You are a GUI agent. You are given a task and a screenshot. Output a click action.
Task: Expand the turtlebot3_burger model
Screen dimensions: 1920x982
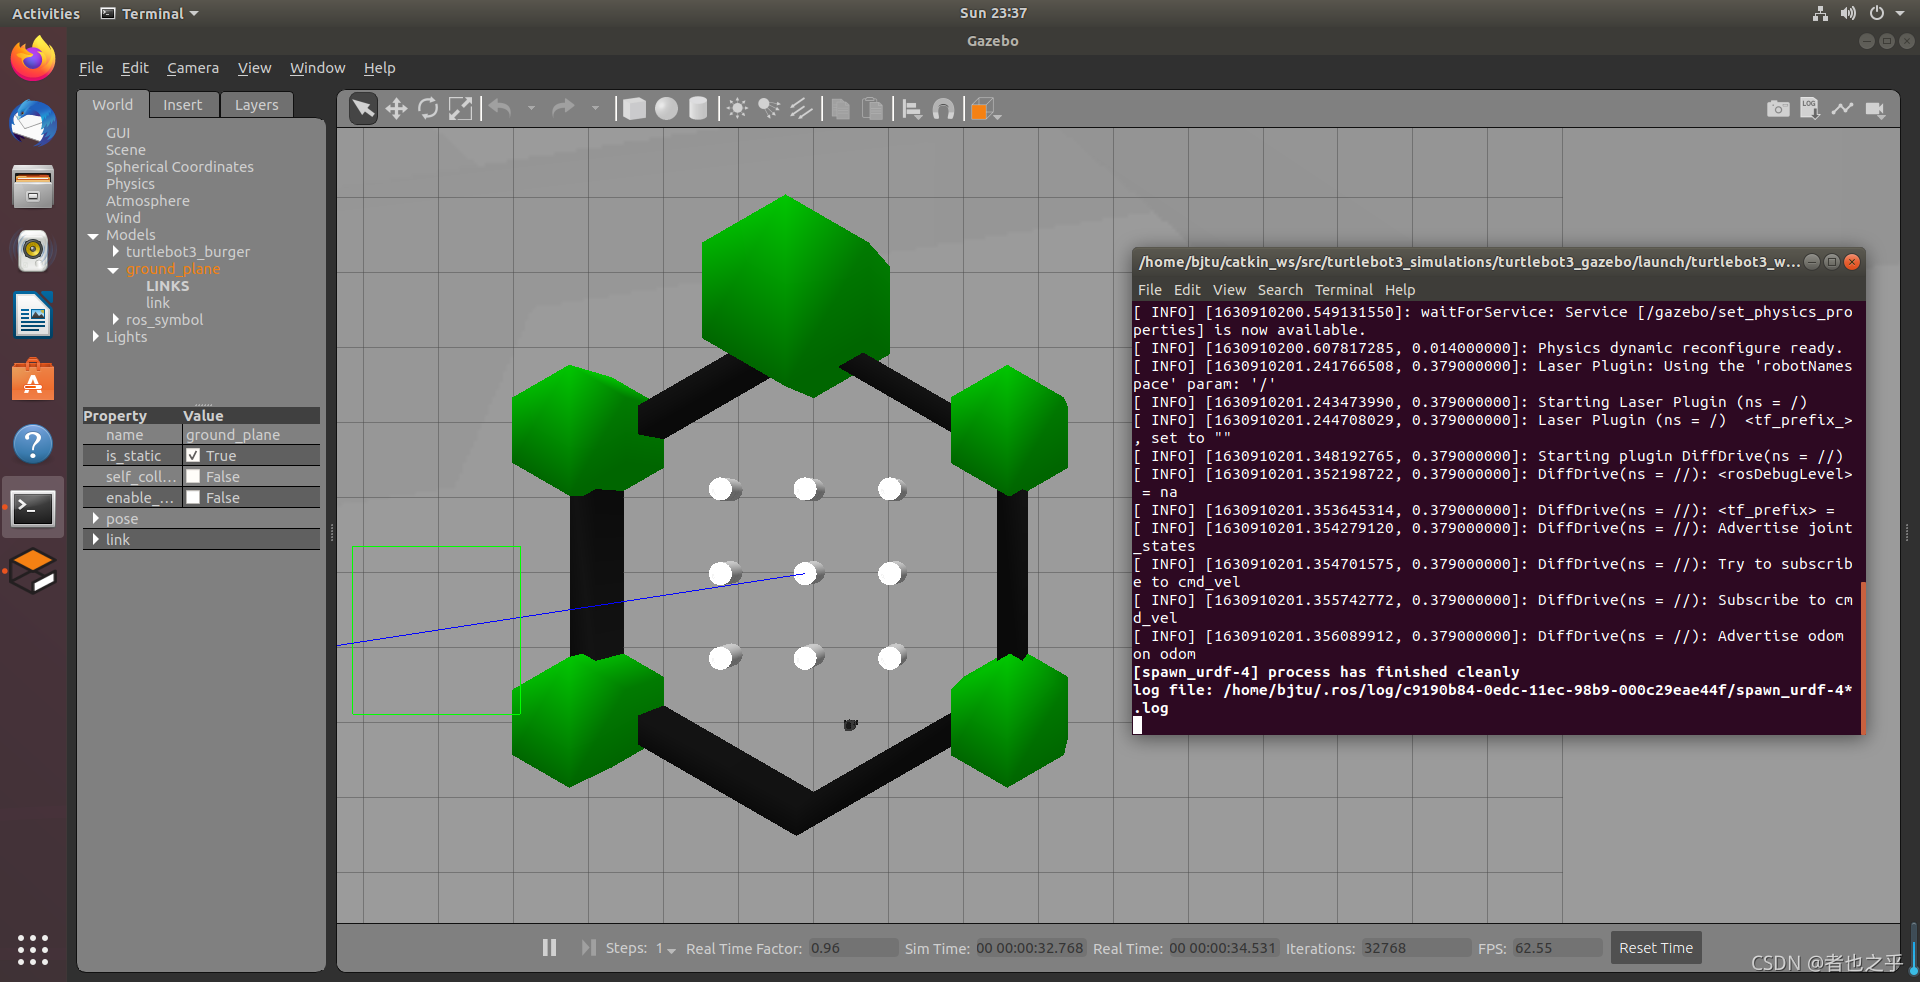coord(116,252)
